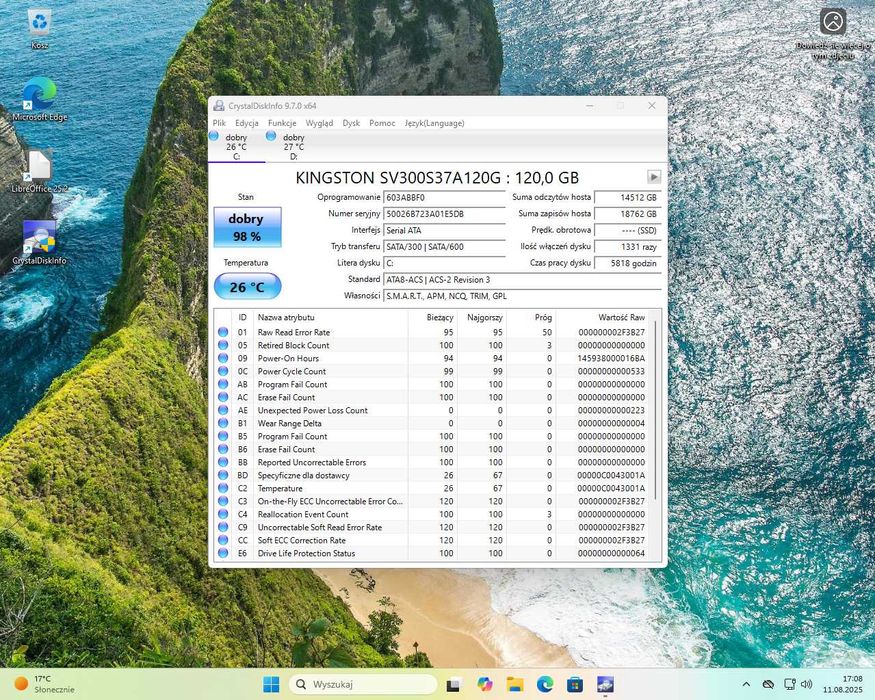Click status orb for Specyficzne dla dostawcy
This screenshot has width=875, height=700.
pyautogui.click(x=223, y=475)
